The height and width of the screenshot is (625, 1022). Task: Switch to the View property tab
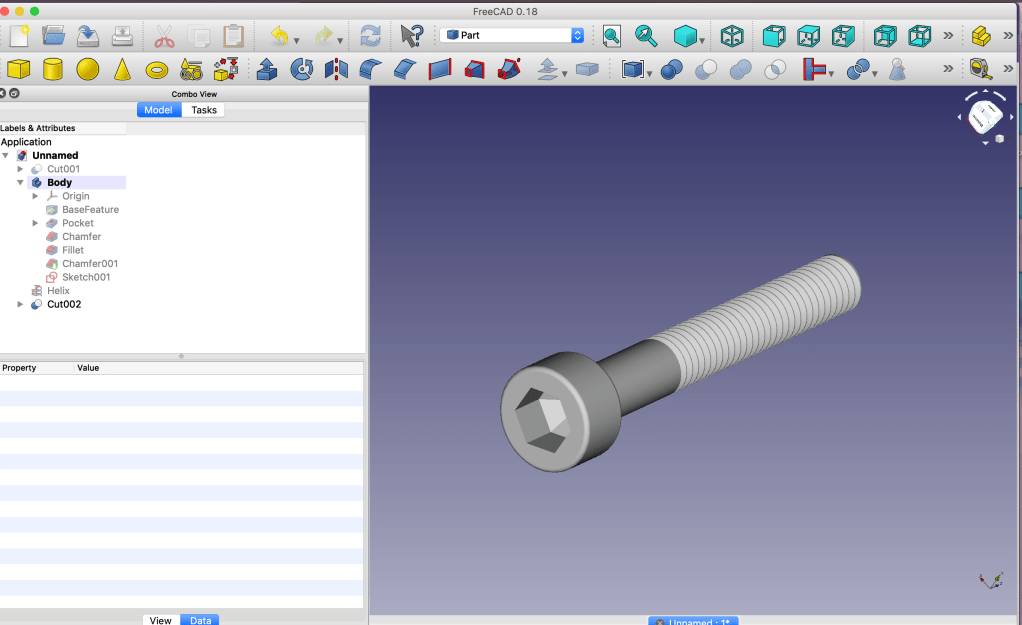pyautogui.click(x=161, y=620)
